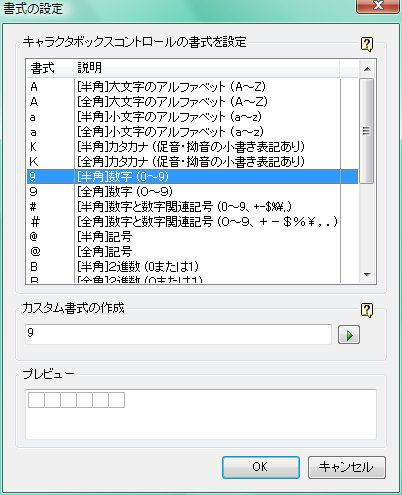The width and height of the screenshot is (402, 495).
Task: Select highlighted row [半角]数字 (0~9)
Action: pyautogui.click(x=192, y=176)
